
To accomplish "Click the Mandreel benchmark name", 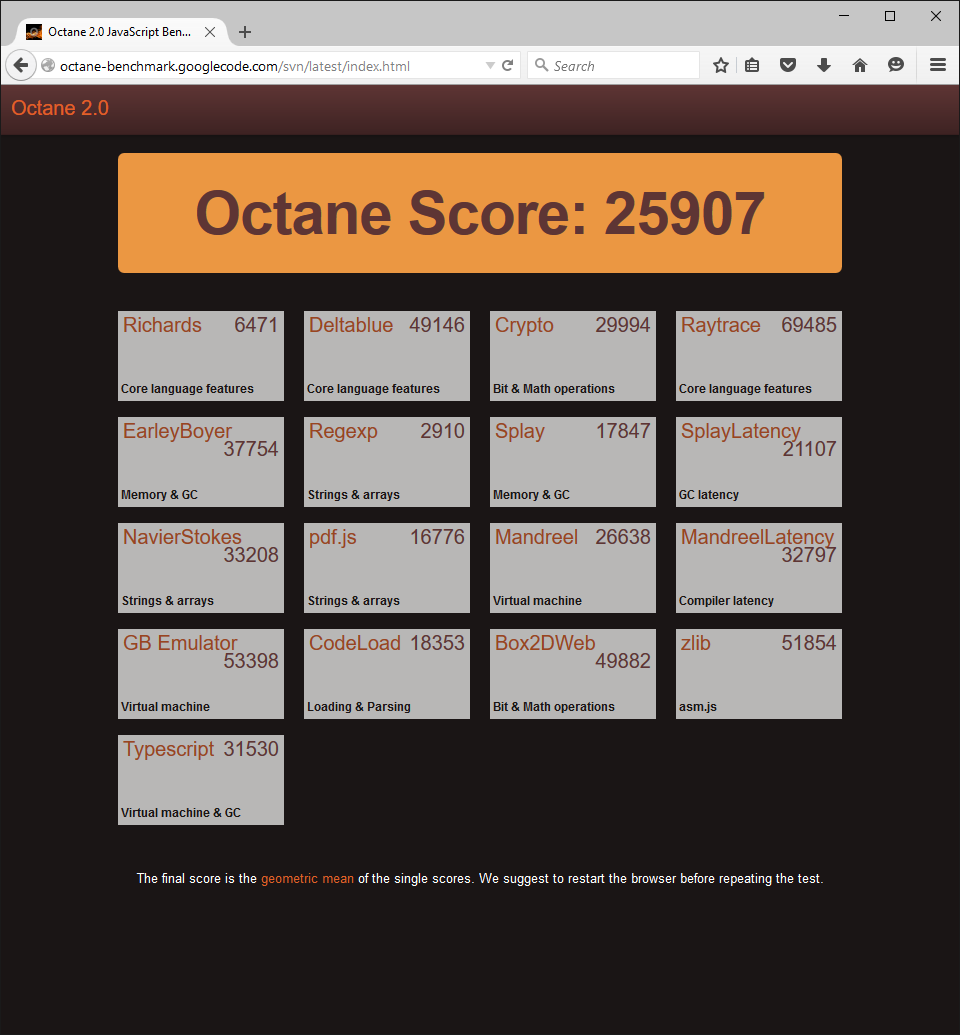I will point(536,537).
